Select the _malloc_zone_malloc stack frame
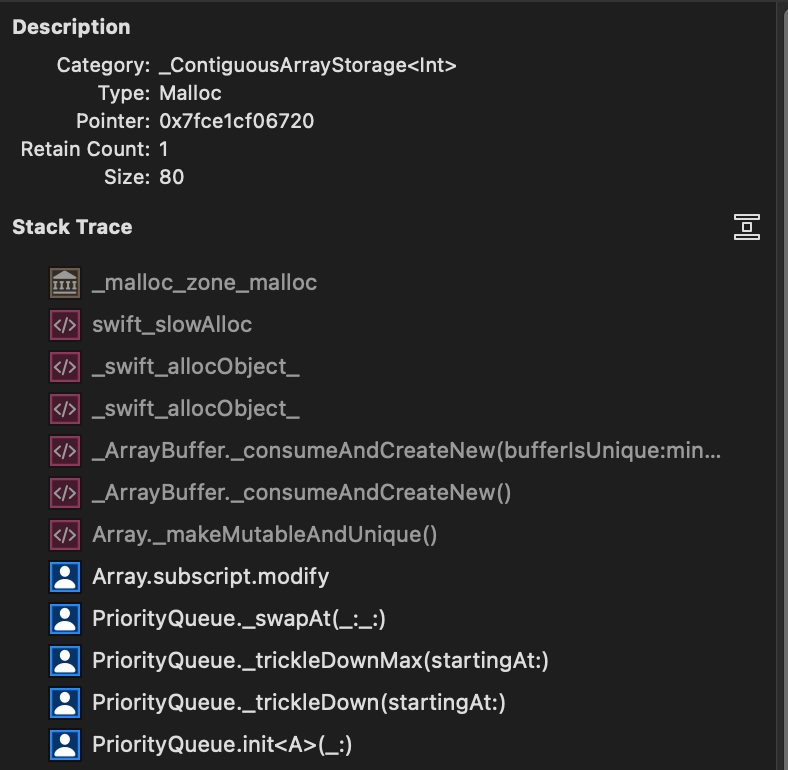The height and width of the screenshot is (770, 788). pyautogui.click(x=205, y=282)
